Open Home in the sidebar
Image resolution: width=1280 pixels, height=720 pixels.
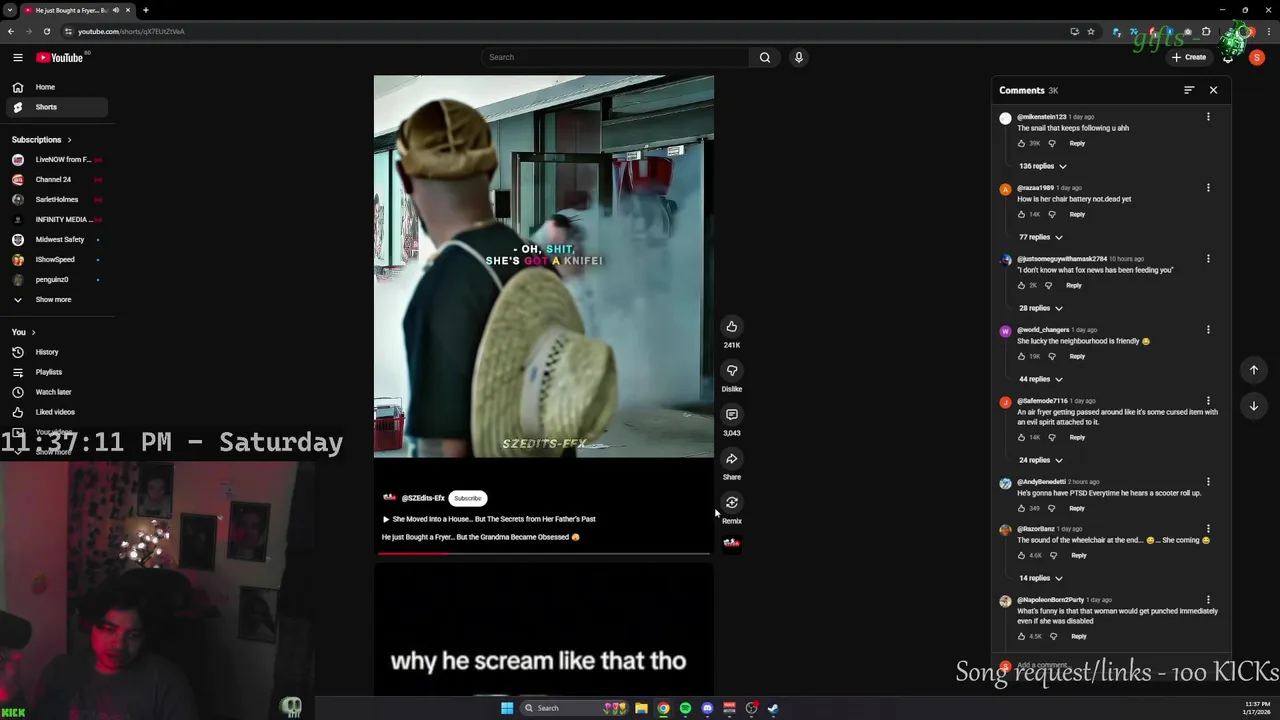(x=56, y=87)
